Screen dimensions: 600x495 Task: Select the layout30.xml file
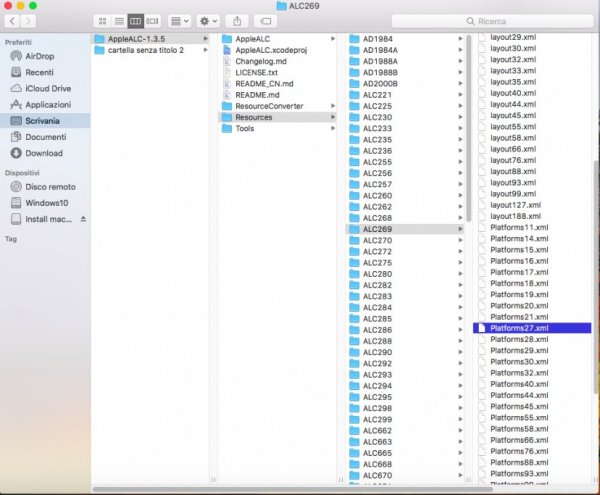[x=532, y=48]
